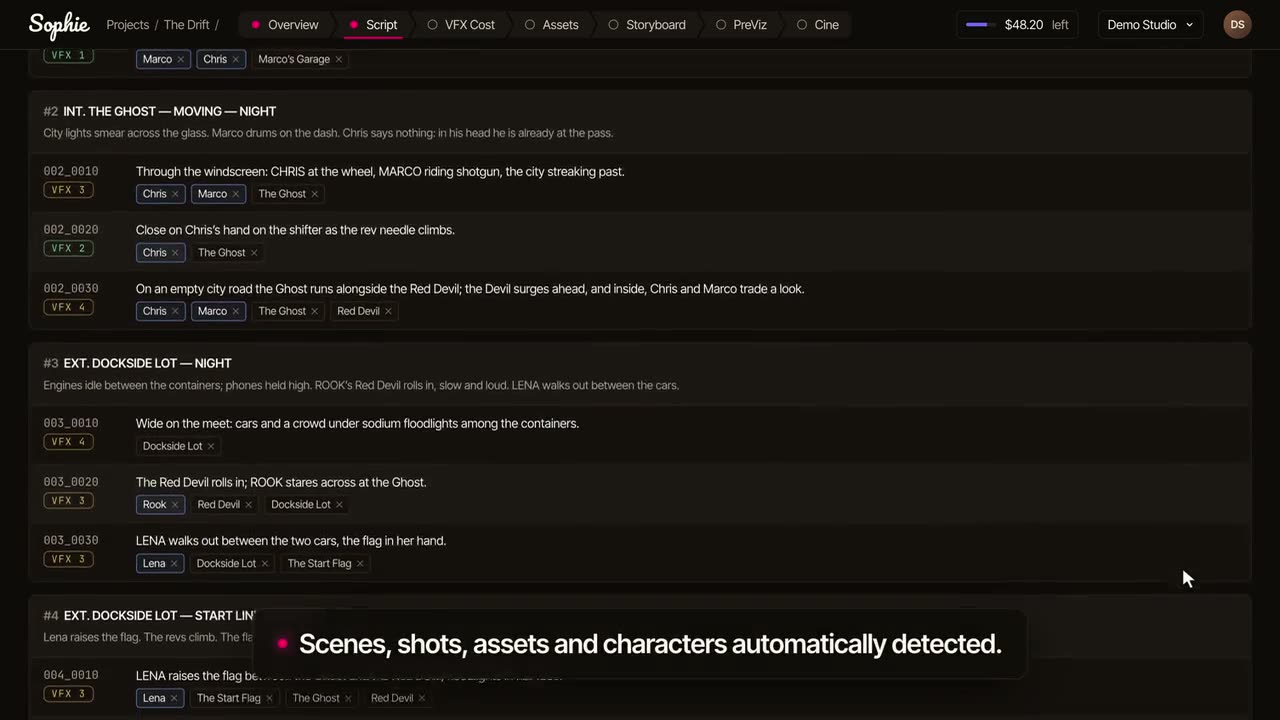Click the VFX 4 badge of shot 003_0010
1280x720 pixels.
[x=69, y=442]
